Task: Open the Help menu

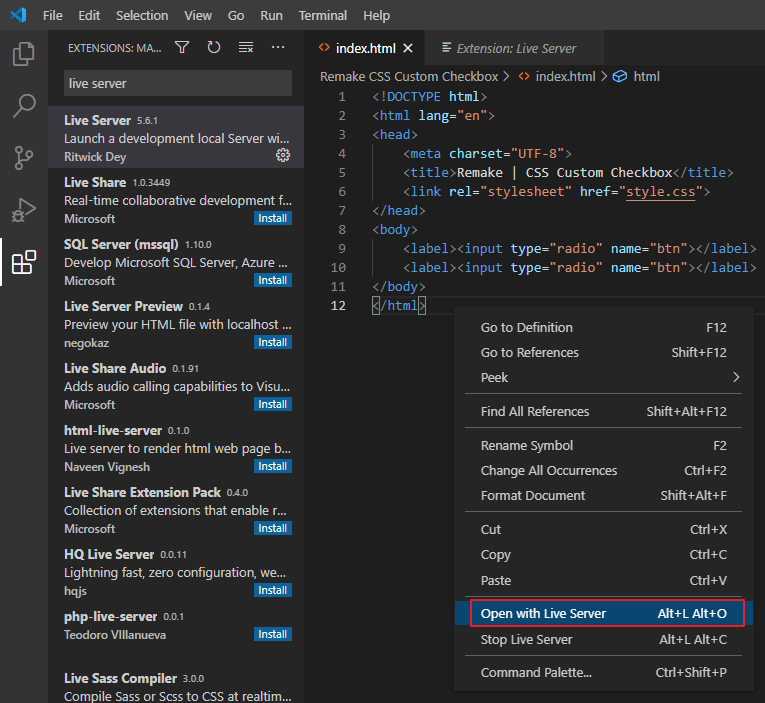Action: [x=376, y=16]
